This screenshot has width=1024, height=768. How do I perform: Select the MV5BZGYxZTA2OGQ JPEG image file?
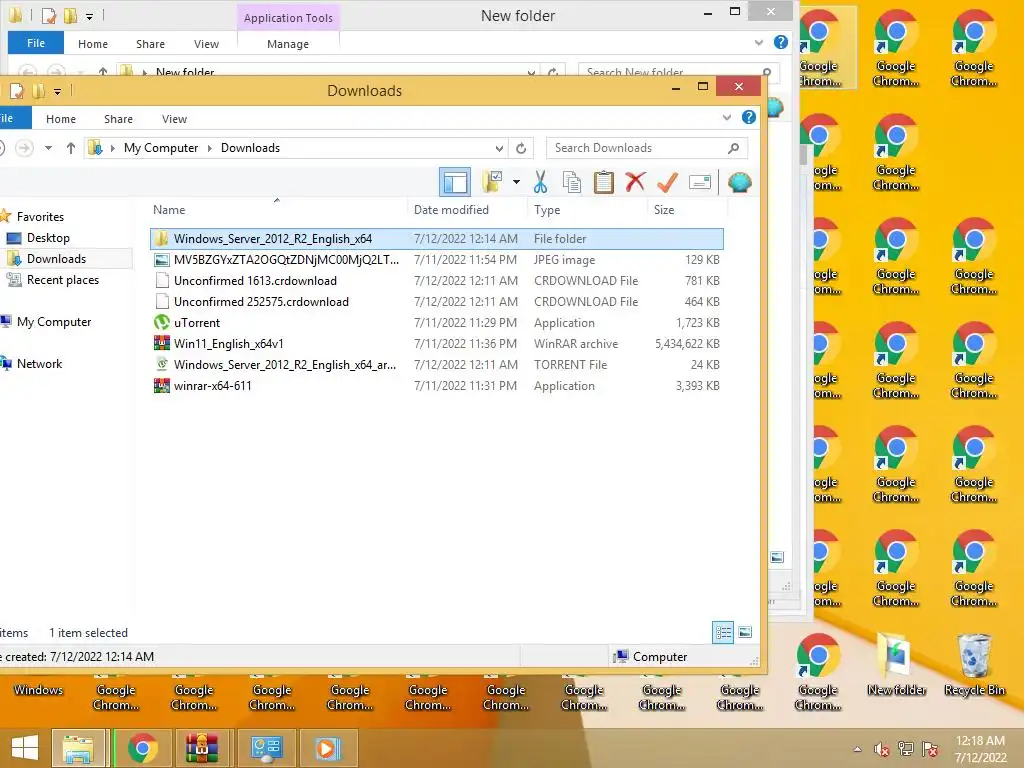[x=437, y=259]
